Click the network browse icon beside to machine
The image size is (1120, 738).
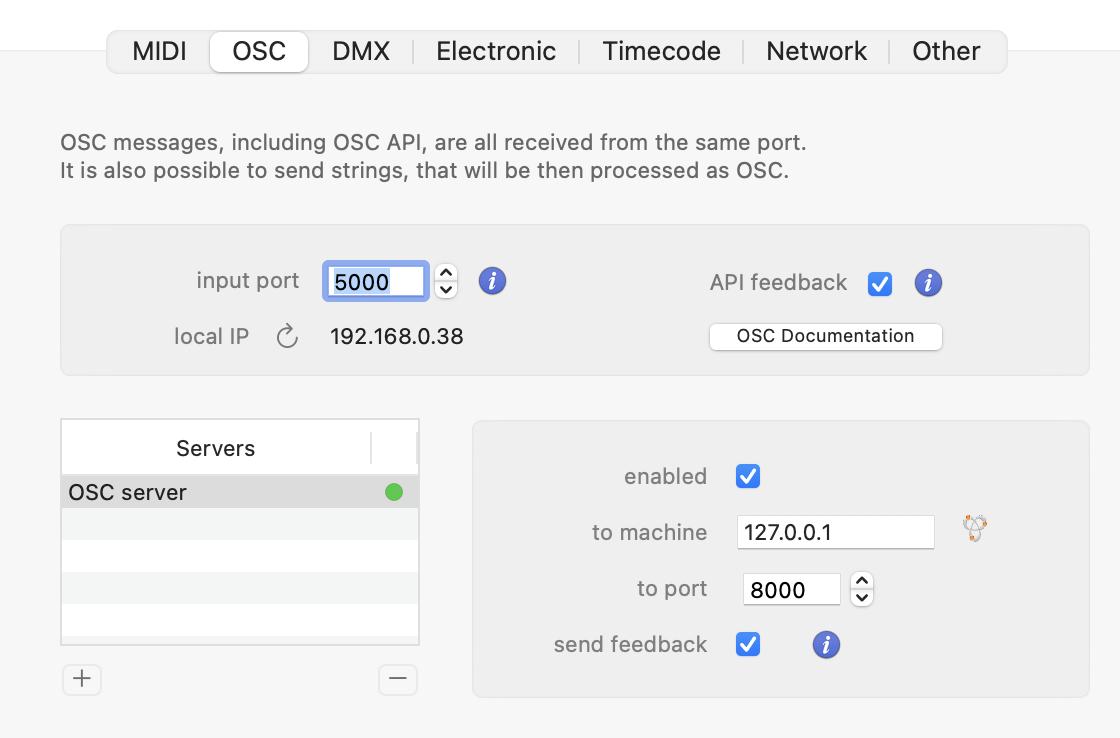point(975,528)
